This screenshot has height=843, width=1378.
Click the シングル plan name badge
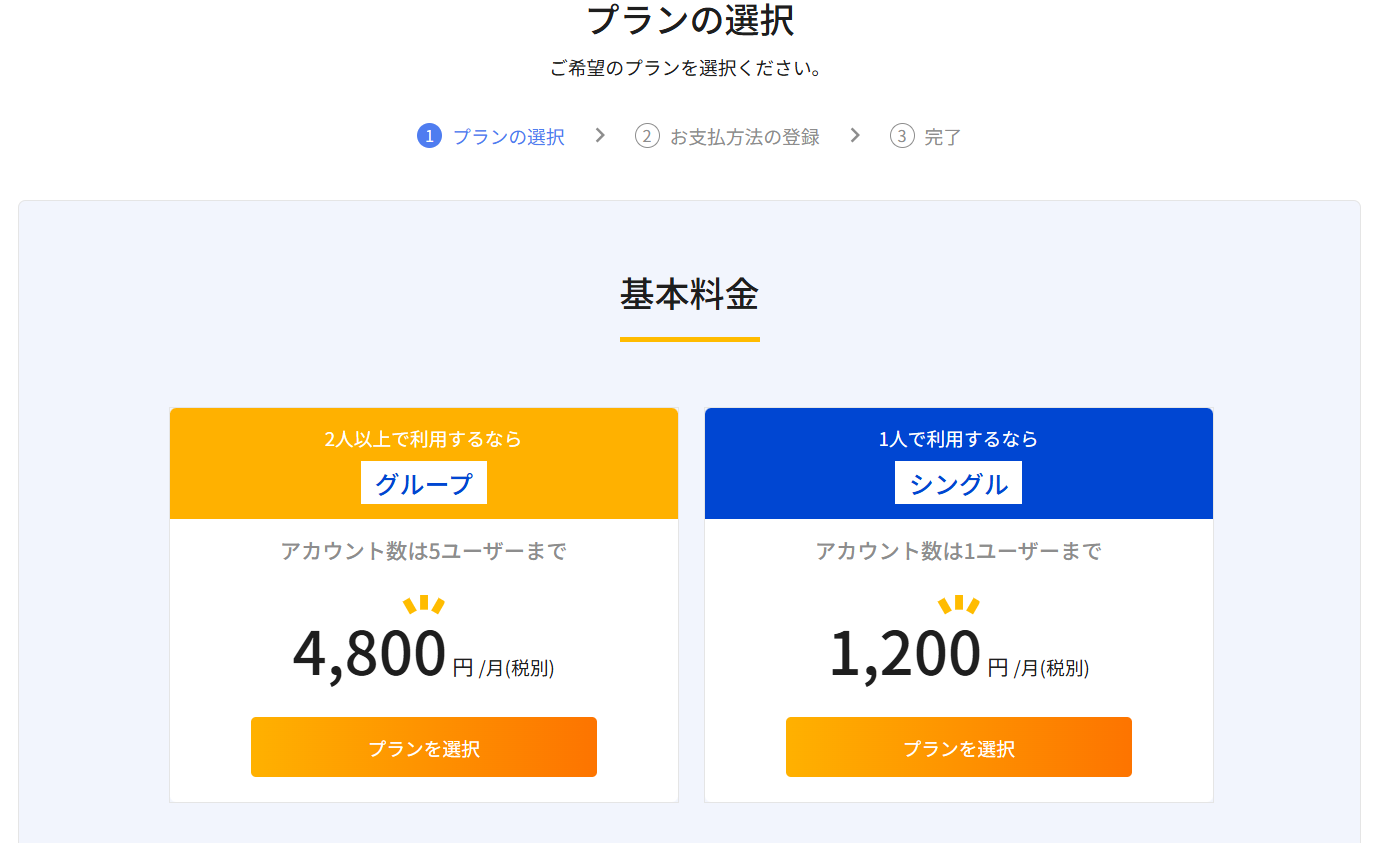pos(958,483)
